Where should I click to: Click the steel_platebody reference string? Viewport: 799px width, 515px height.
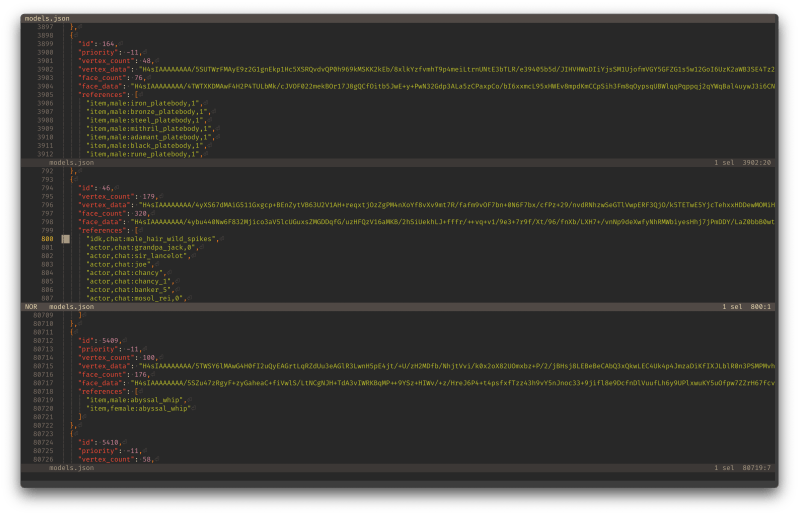(147, 120)
